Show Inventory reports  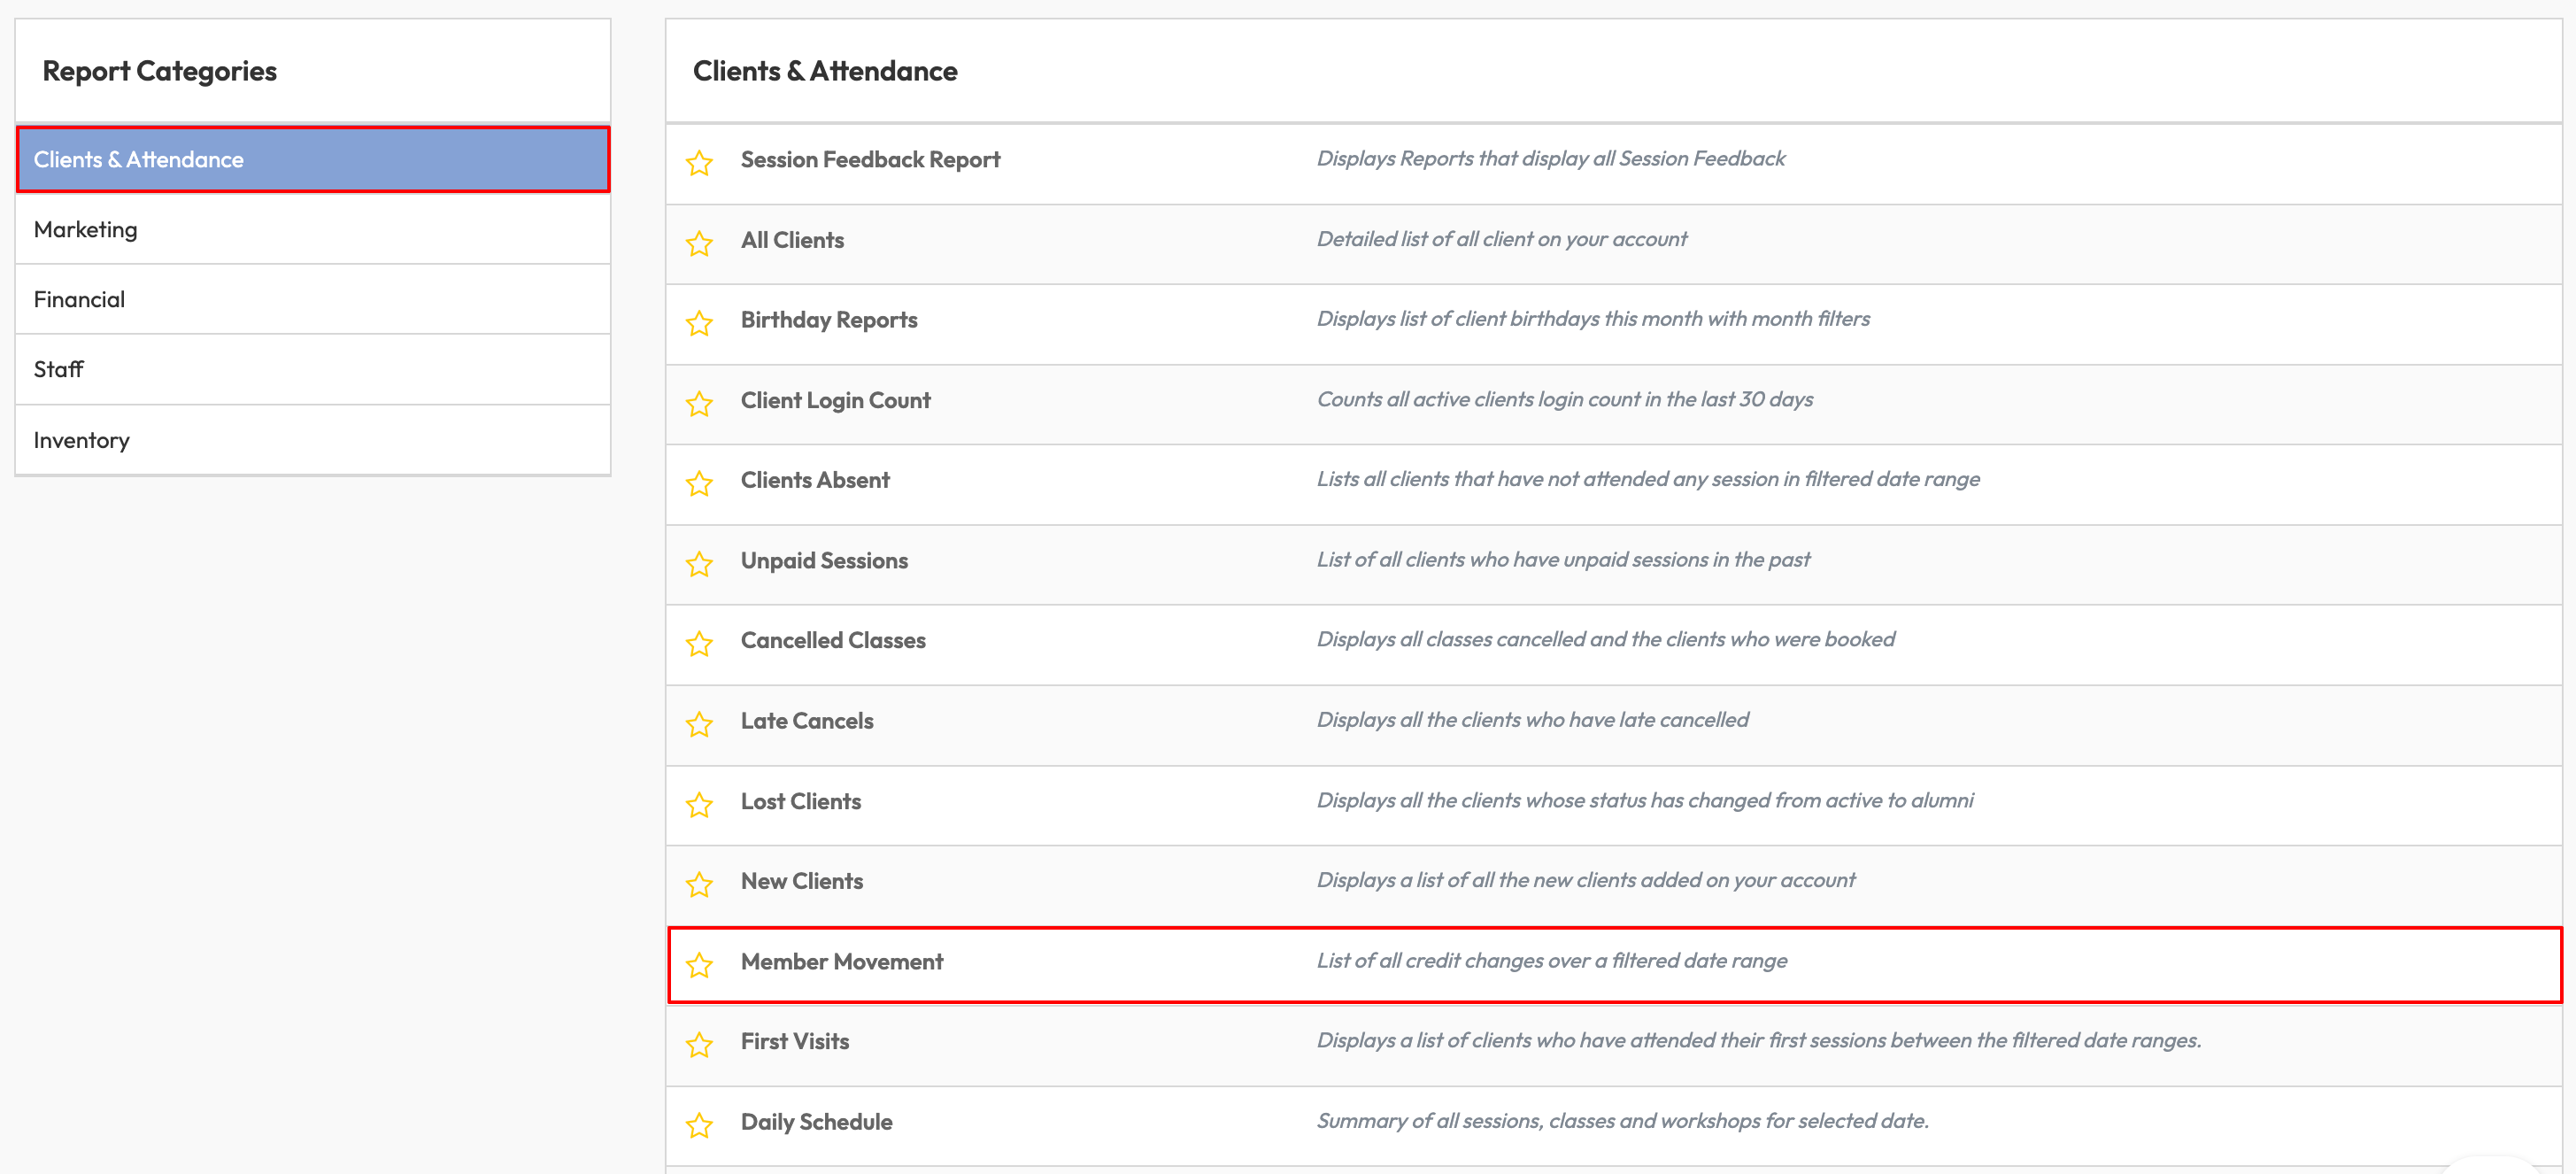click(x=313, y=440)
